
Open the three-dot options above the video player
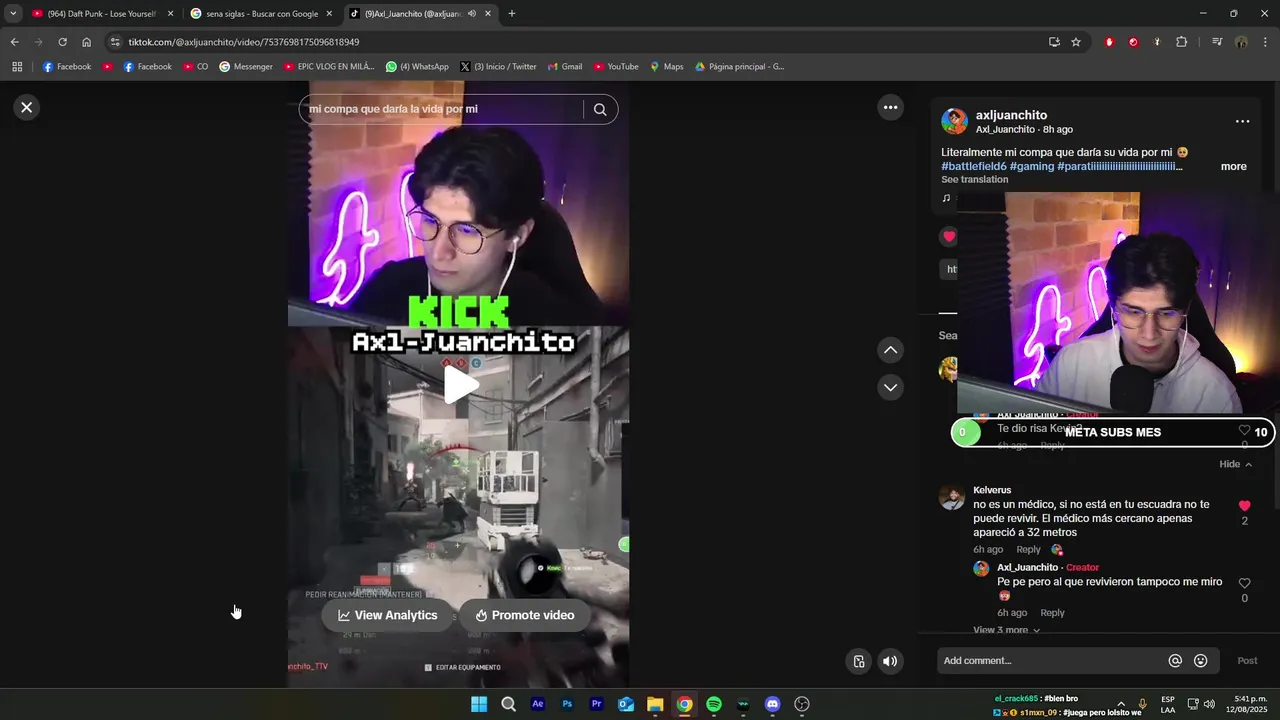(890, 107)
